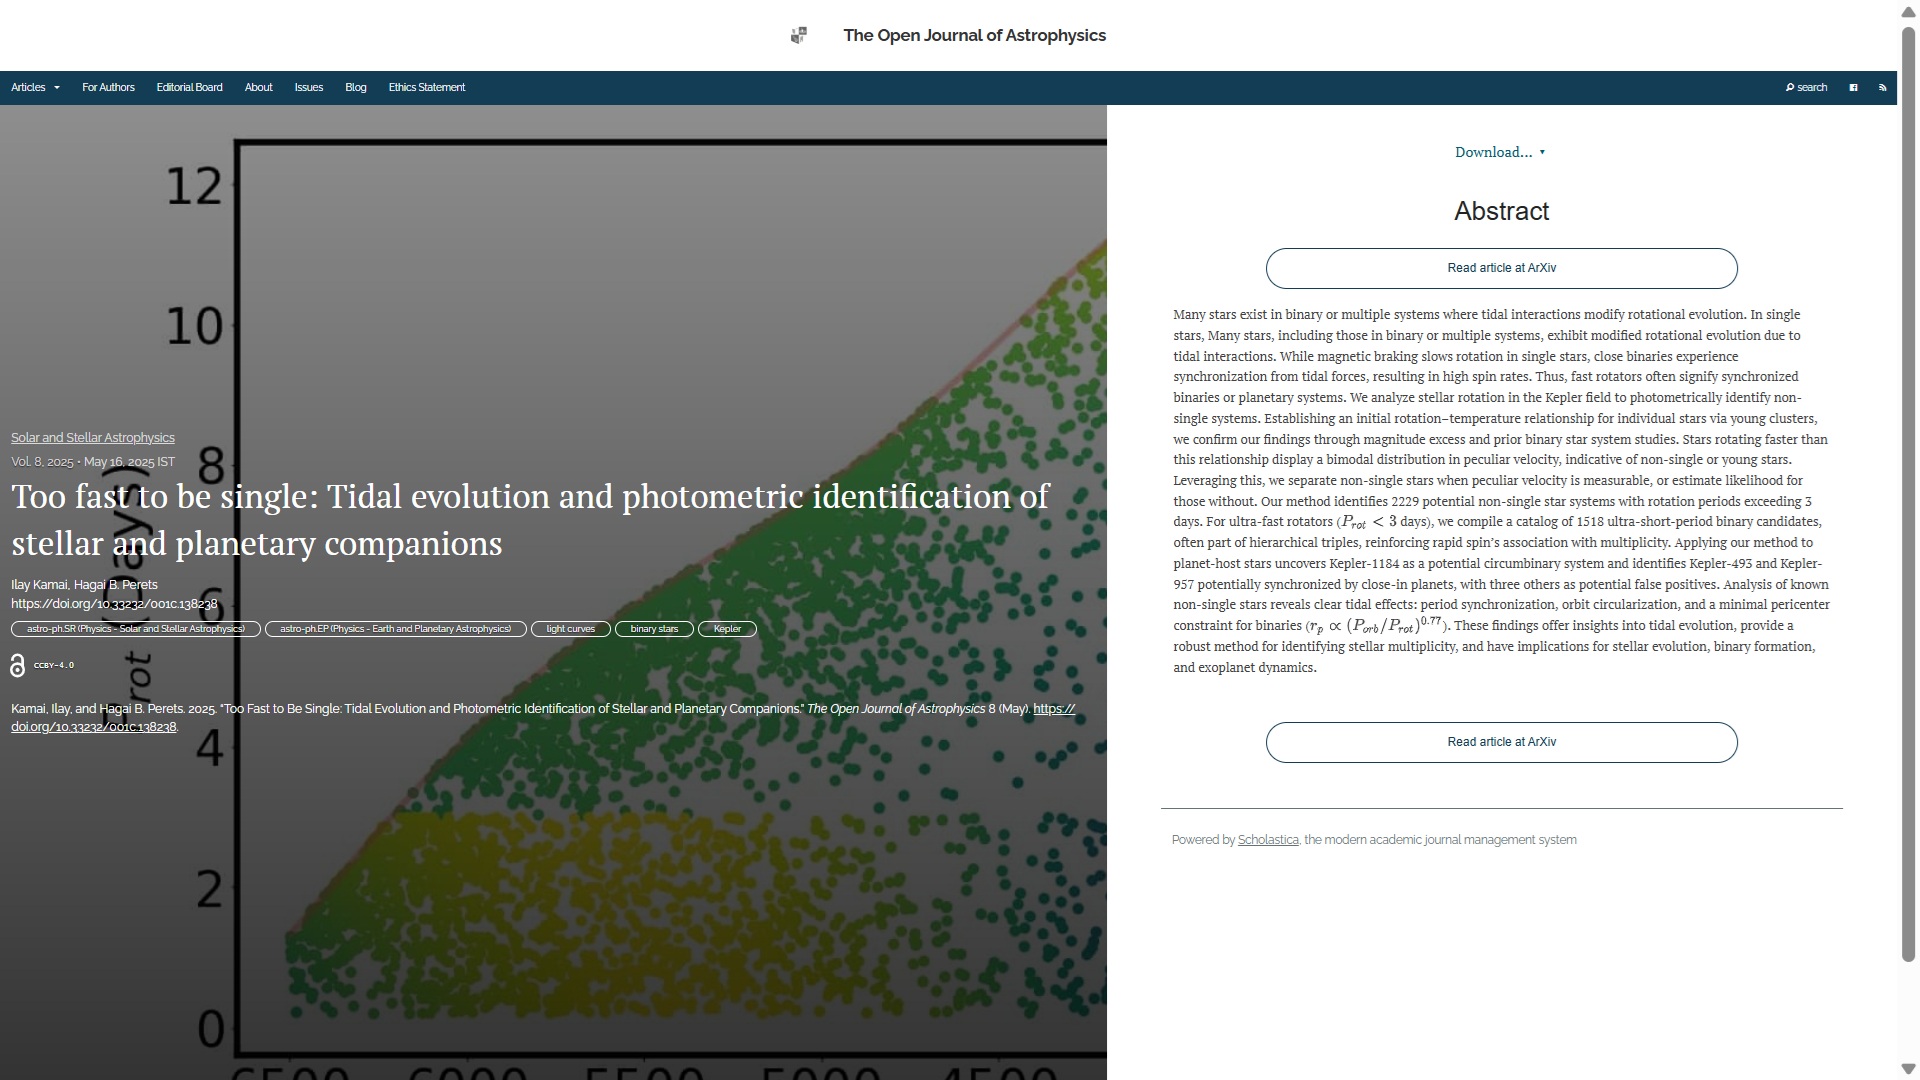Select the Kepler keyword tag

727,630
